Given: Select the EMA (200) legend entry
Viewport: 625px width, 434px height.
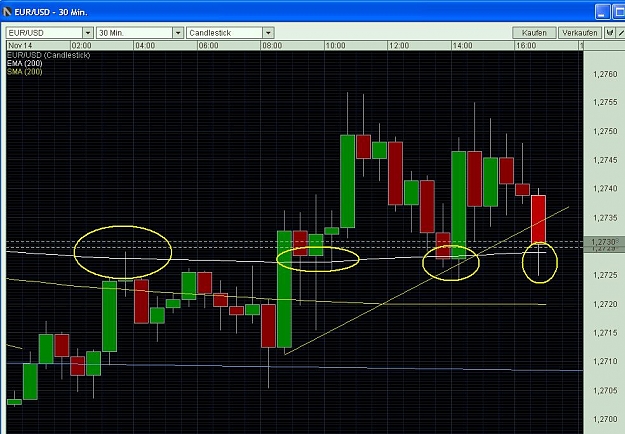Looking at the screenshot, I should pyautogui.click(x=25, y=63).
